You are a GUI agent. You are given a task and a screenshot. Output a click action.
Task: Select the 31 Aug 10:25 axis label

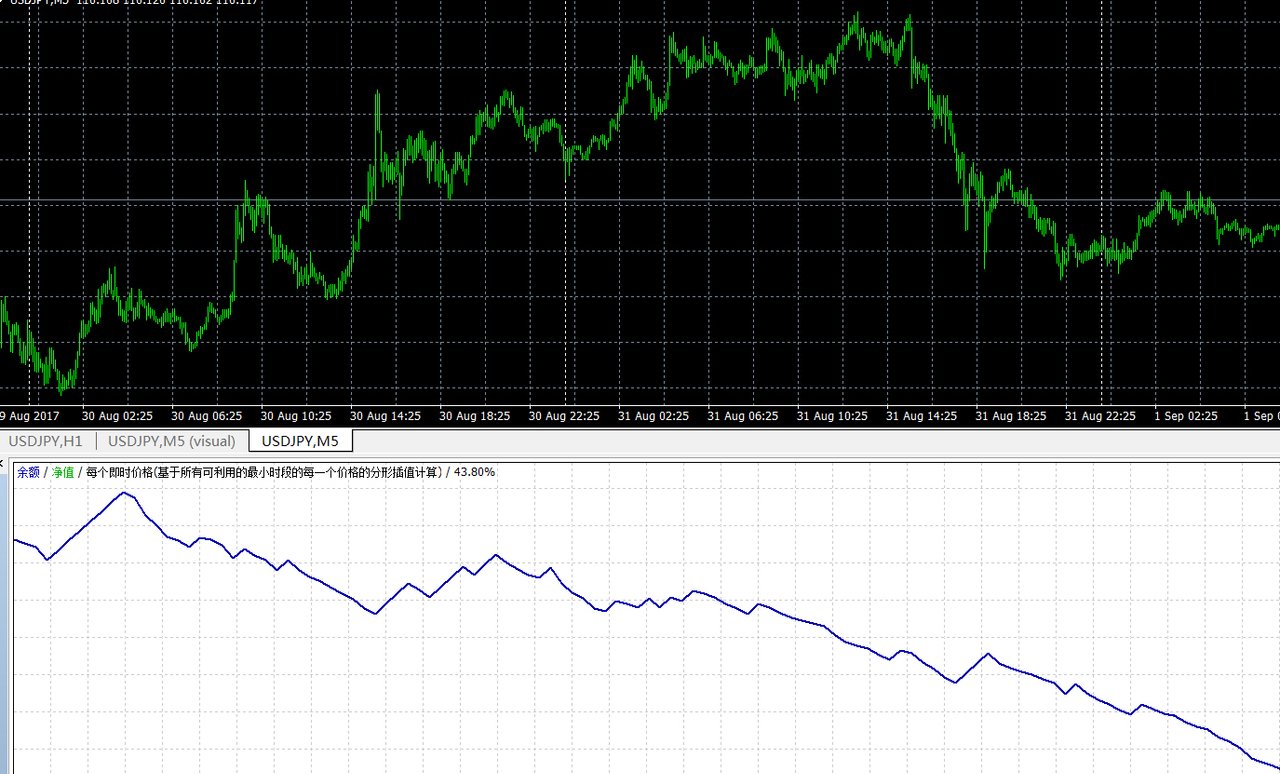832,416
